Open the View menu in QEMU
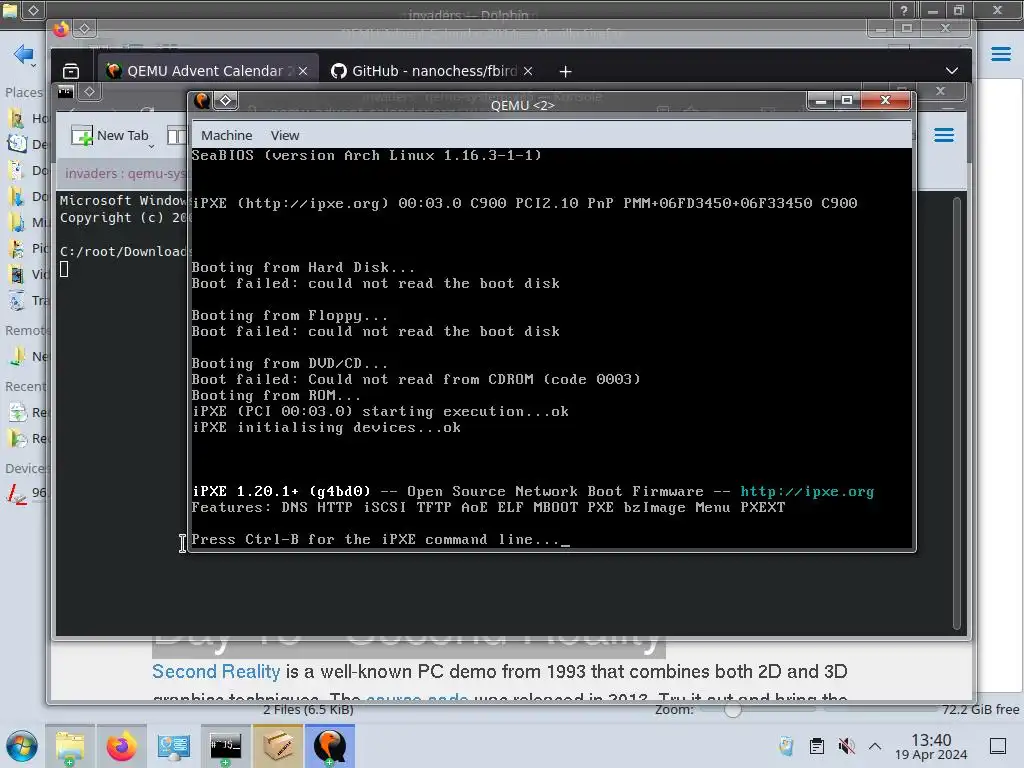 tap(285, 135)
